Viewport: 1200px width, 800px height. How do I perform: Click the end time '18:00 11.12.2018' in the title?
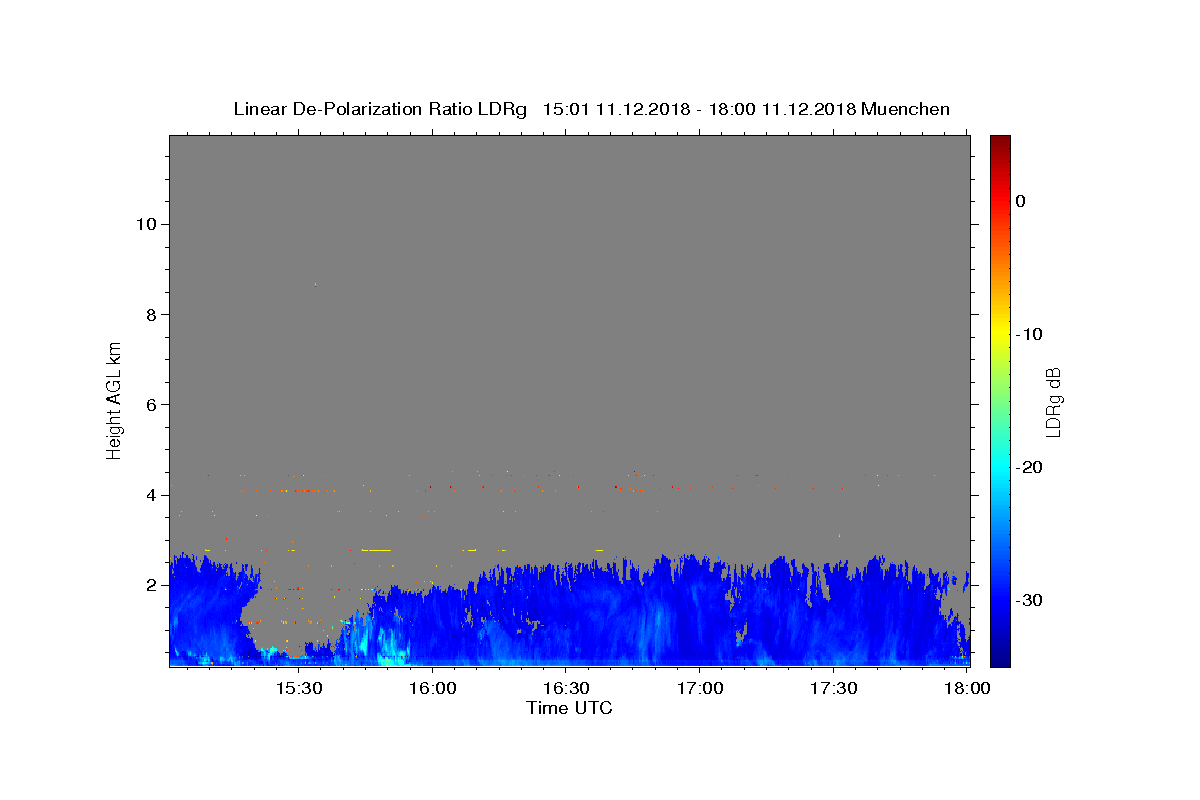pos(781,109)
